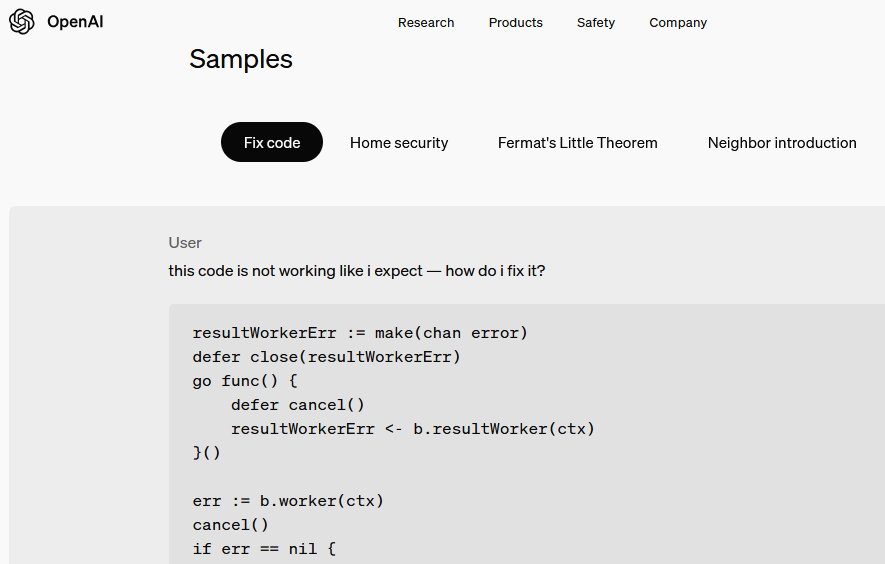Click the User label
Screen dimensions: 885x564
click(x=185, y=243)
